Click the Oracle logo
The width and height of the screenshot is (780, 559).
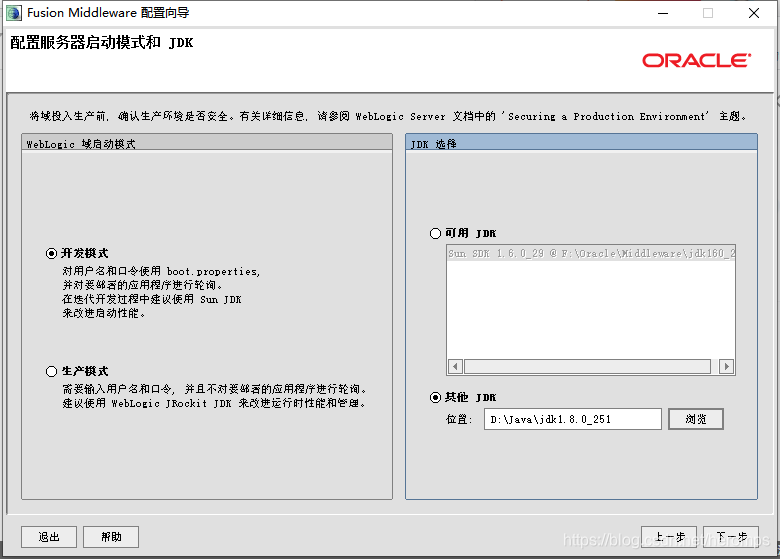pos(696,60)
